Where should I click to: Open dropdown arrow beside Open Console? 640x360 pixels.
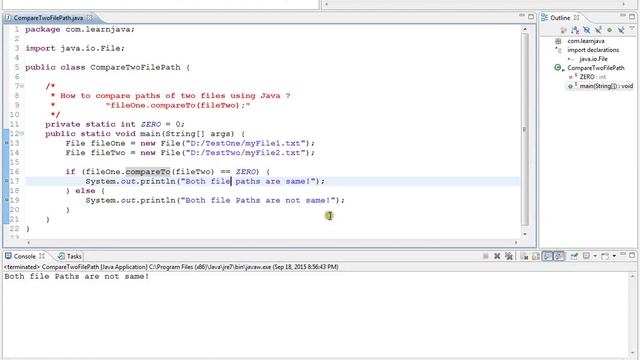pyautogui.click(x=614, y=256)
